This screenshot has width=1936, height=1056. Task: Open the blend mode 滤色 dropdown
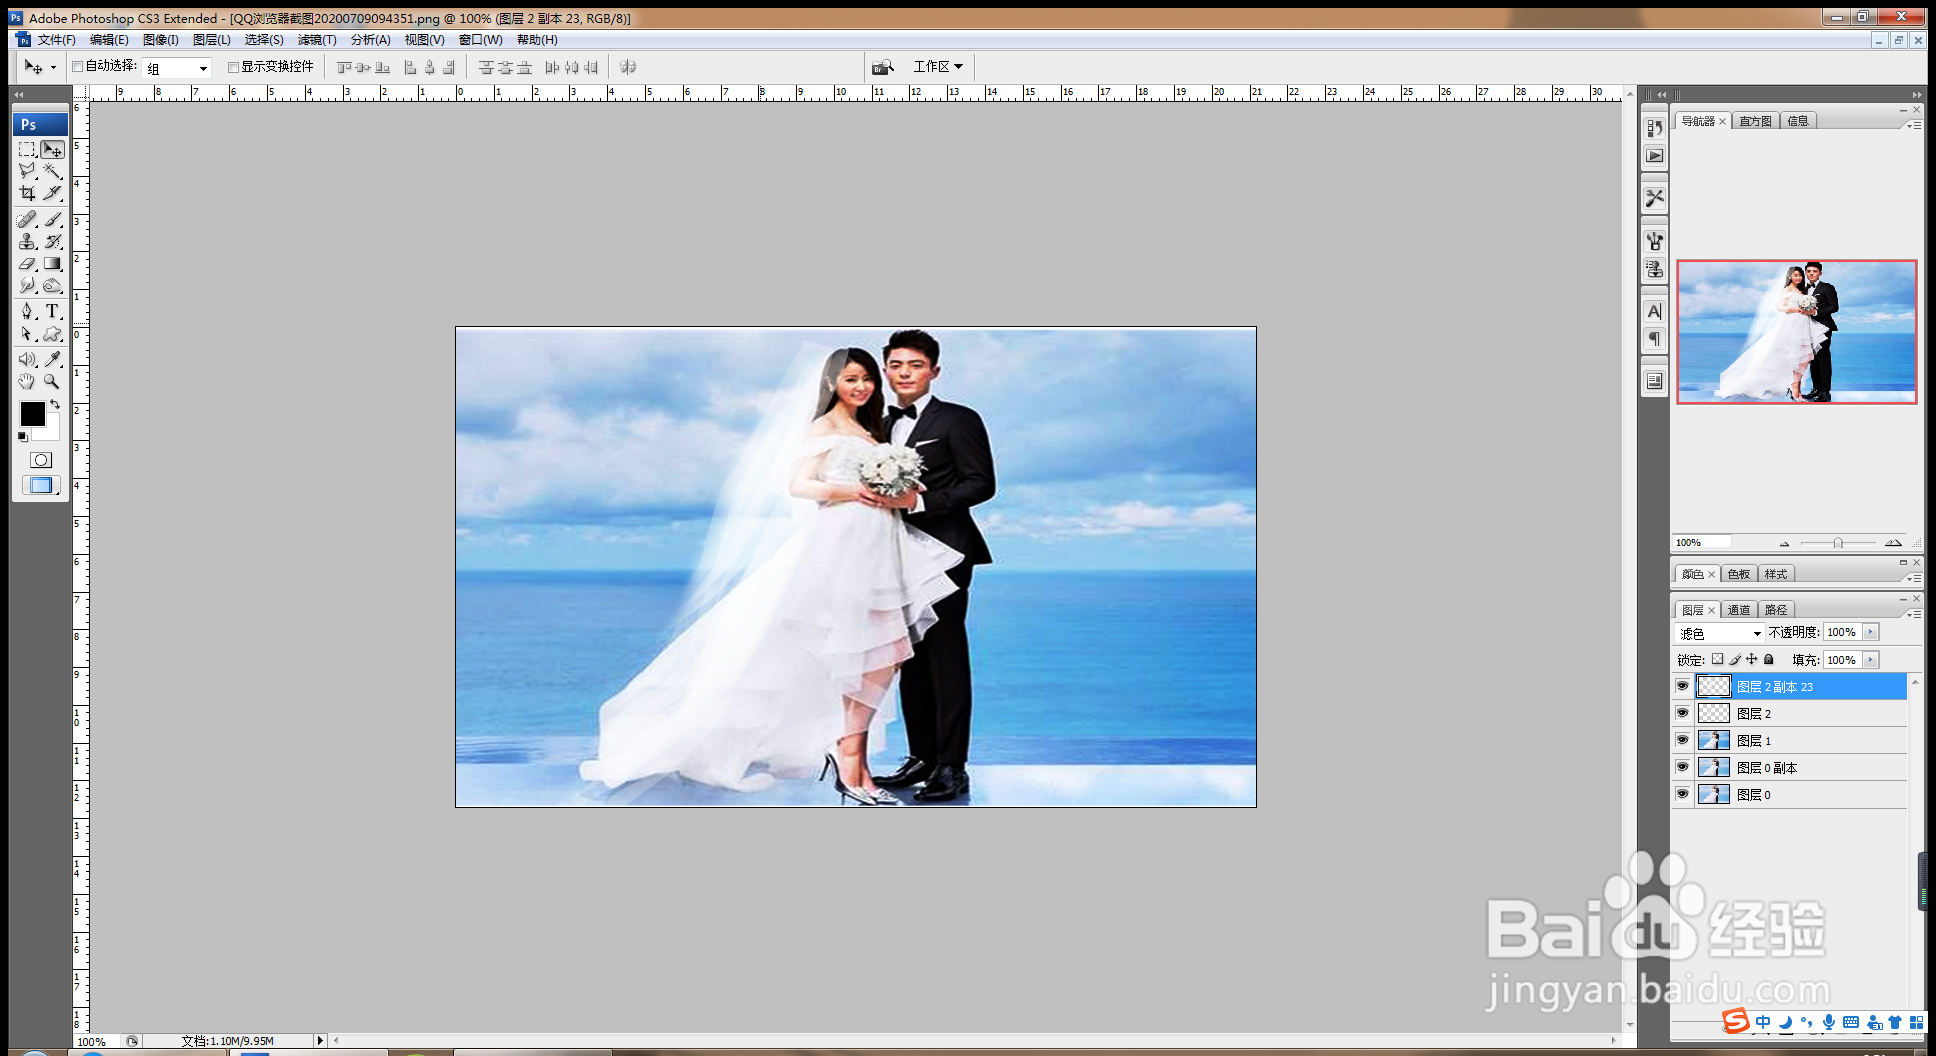point(1720,633)
